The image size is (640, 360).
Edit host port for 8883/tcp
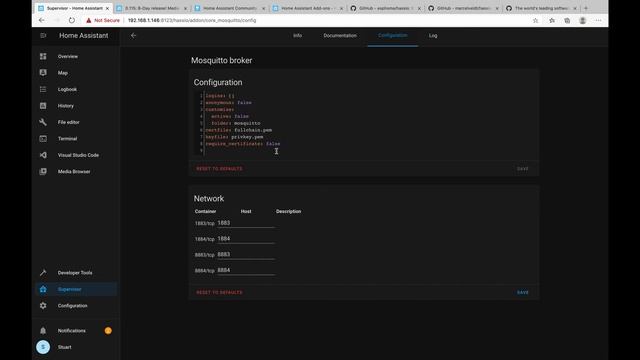pos(246,254)
